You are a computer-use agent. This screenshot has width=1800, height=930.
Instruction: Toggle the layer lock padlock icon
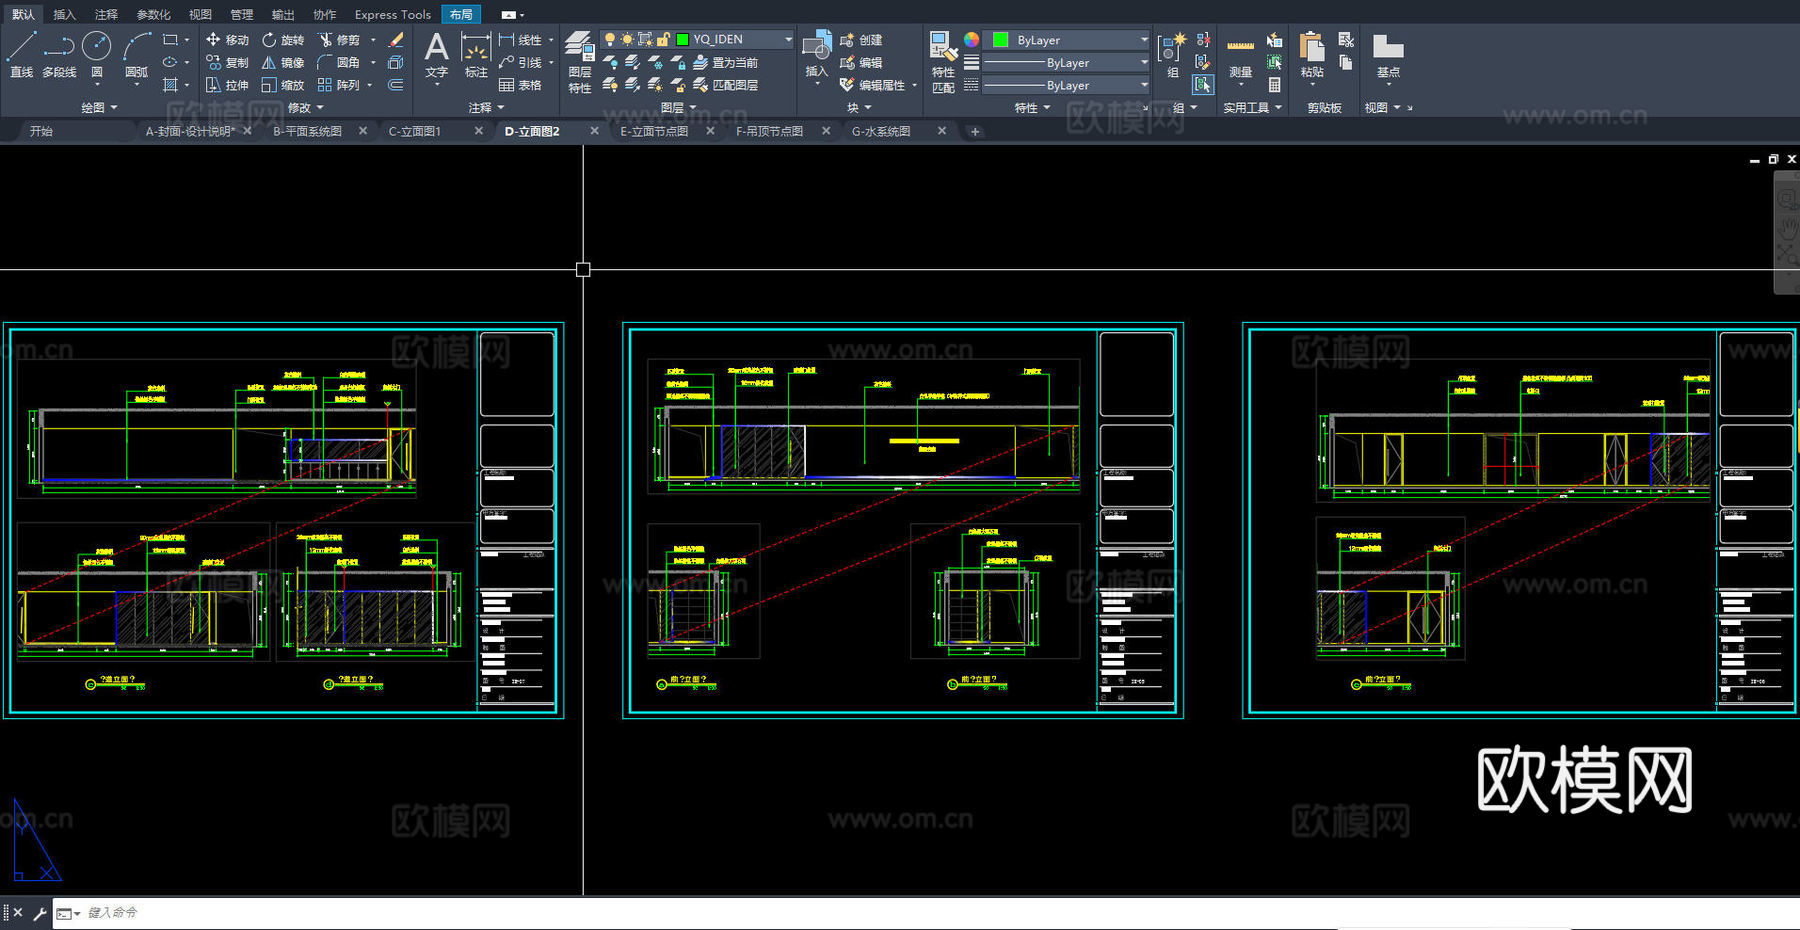[x=663, y=39]
